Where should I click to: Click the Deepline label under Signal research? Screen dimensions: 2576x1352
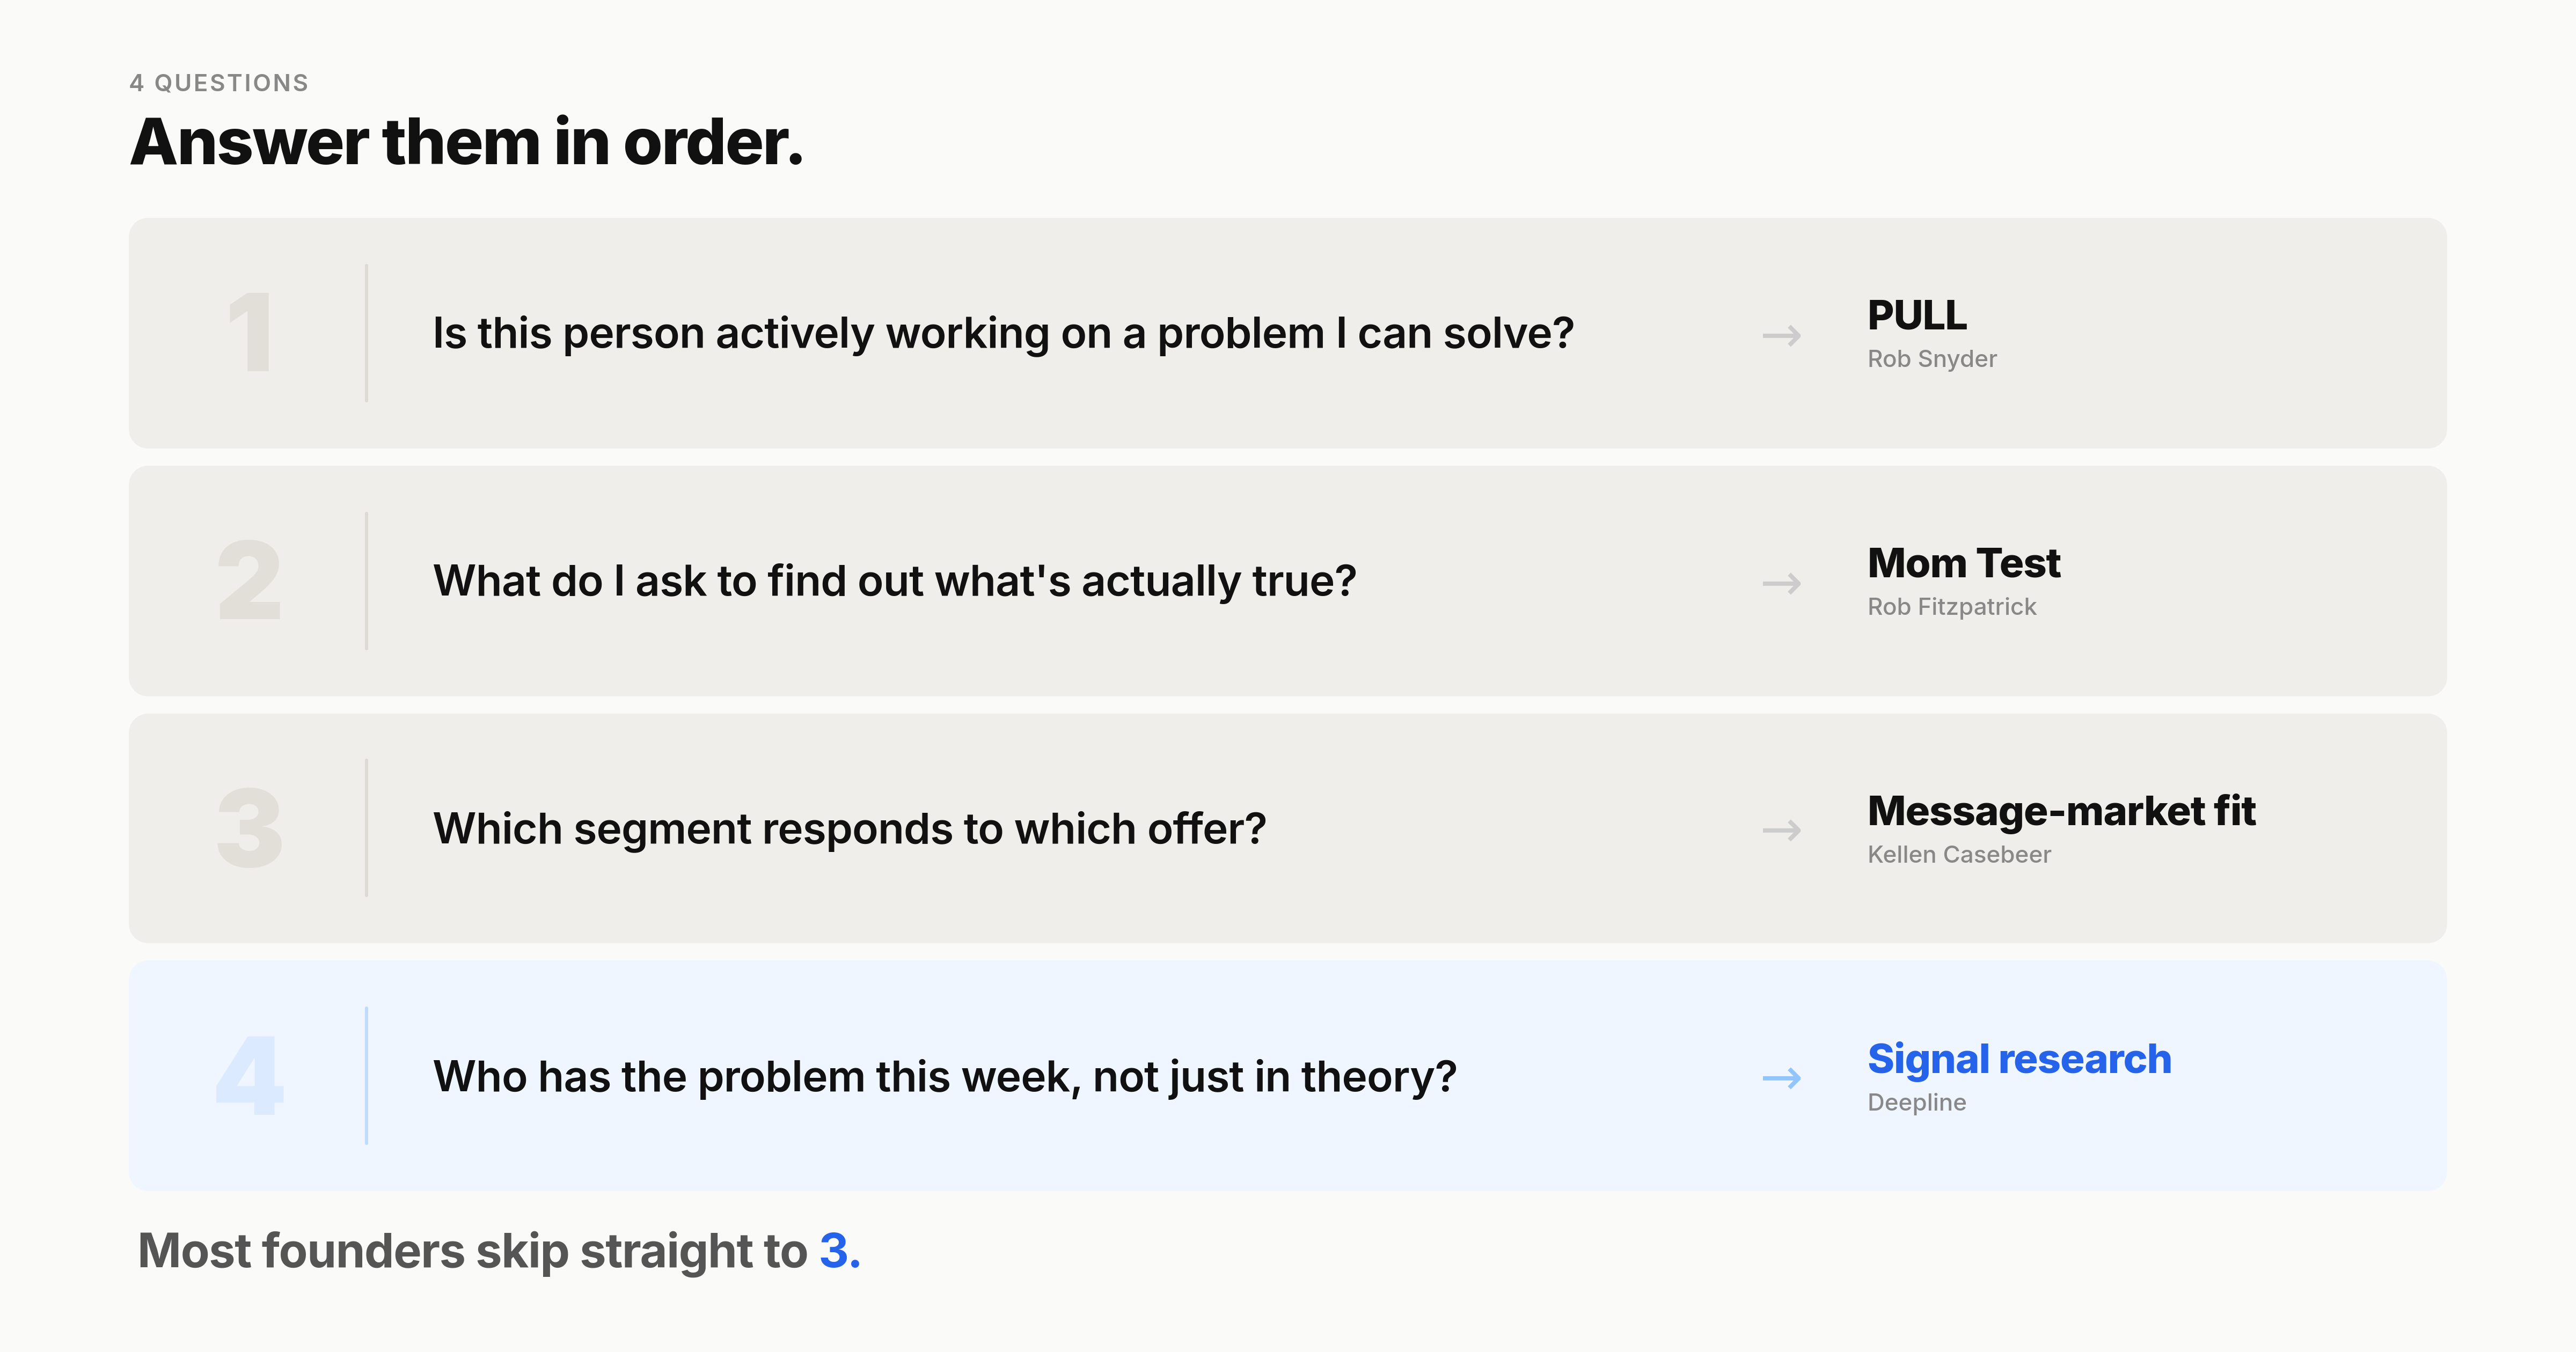click(1917, 1103)
